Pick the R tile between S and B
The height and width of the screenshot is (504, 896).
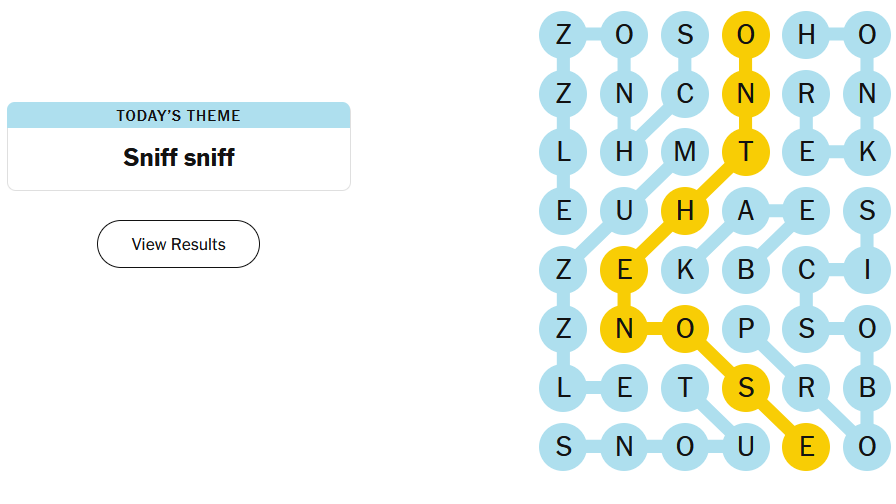[806, 387]
